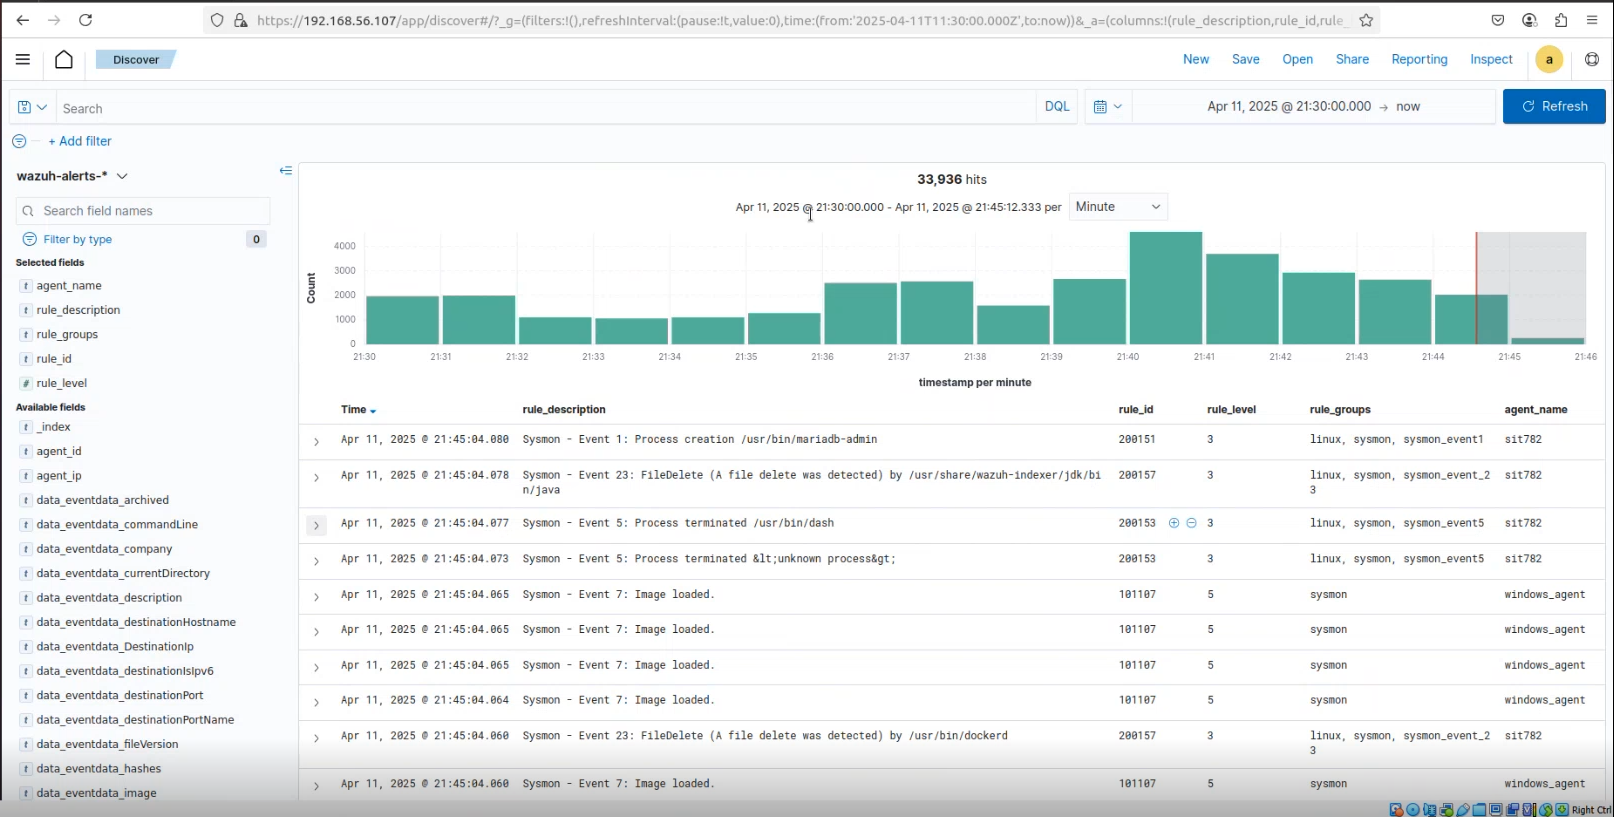Toggle DQL query language
The width and height of the screenshot is (1614, 817).
tap(1057, 106)
